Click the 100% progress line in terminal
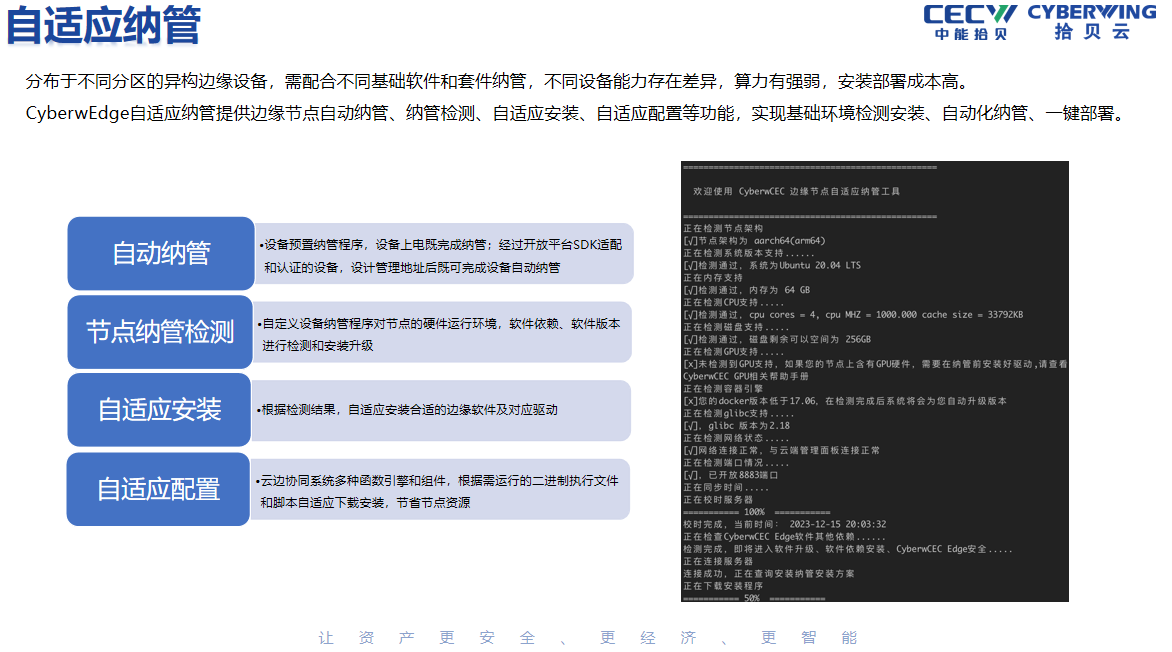Screen dimensions: 1172x652 (756, 512)
